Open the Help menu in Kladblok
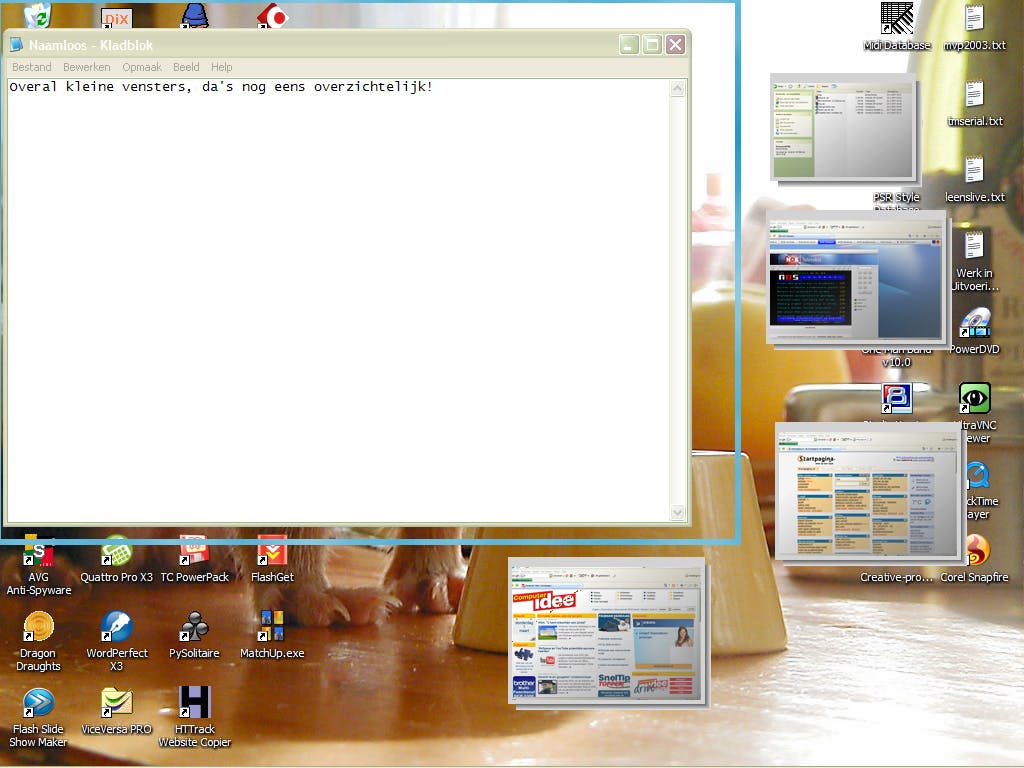1024x768 pixels. click(x=221, y=67)
